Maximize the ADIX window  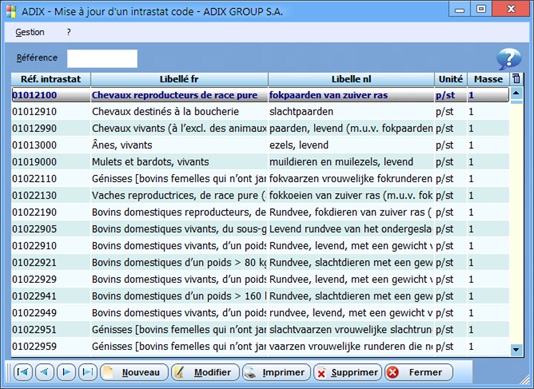pos(481,10)
